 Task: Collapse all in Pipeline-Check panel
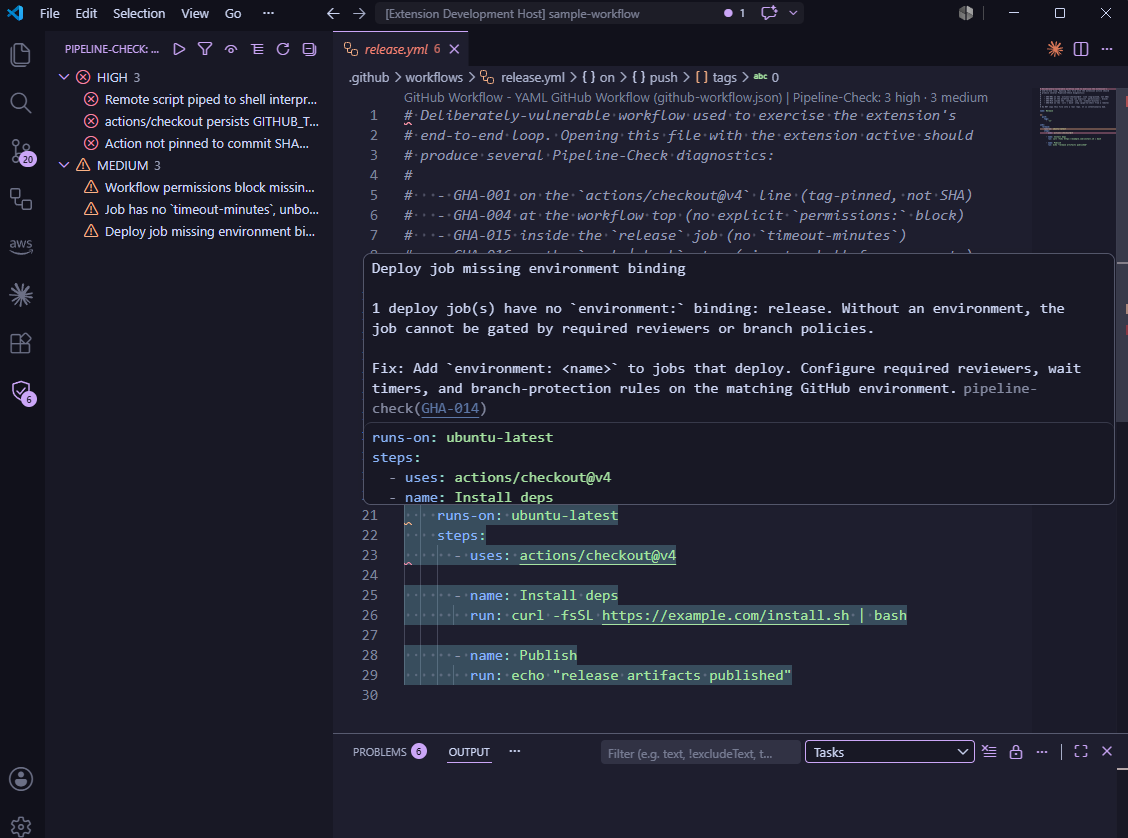[309, 49]
